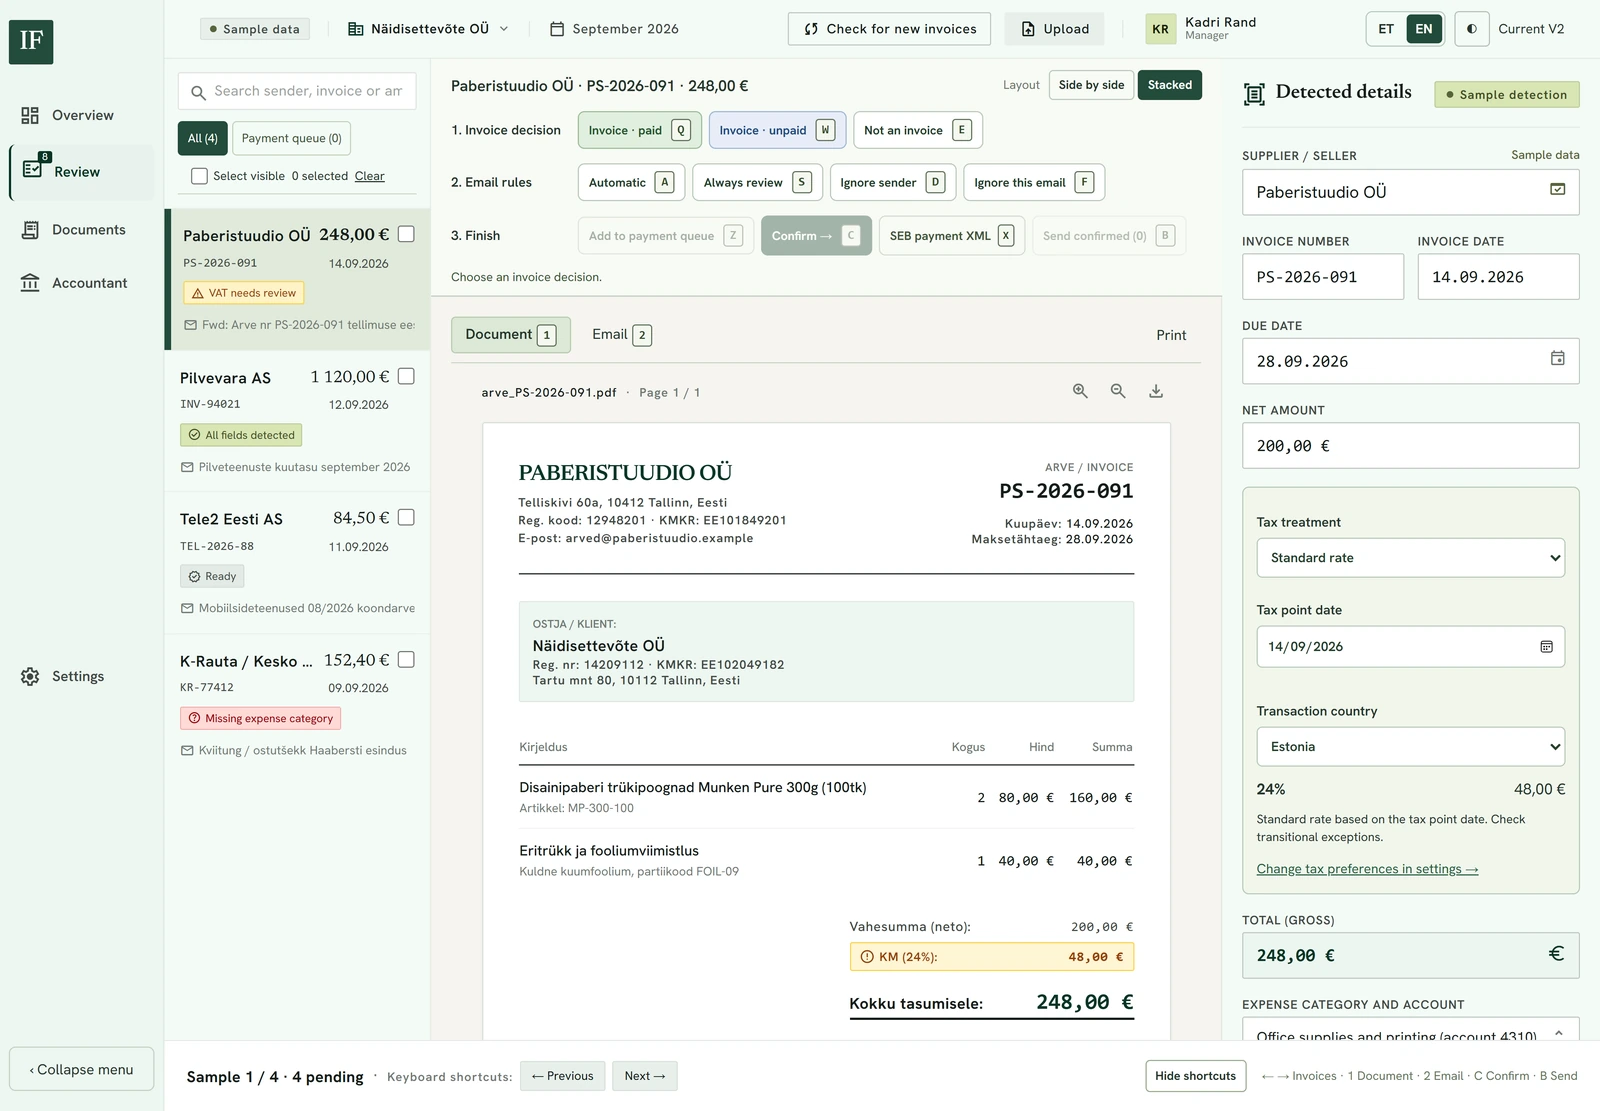Zoom out of the PDF document
1600x1111 pixels.
[1118, 391]
